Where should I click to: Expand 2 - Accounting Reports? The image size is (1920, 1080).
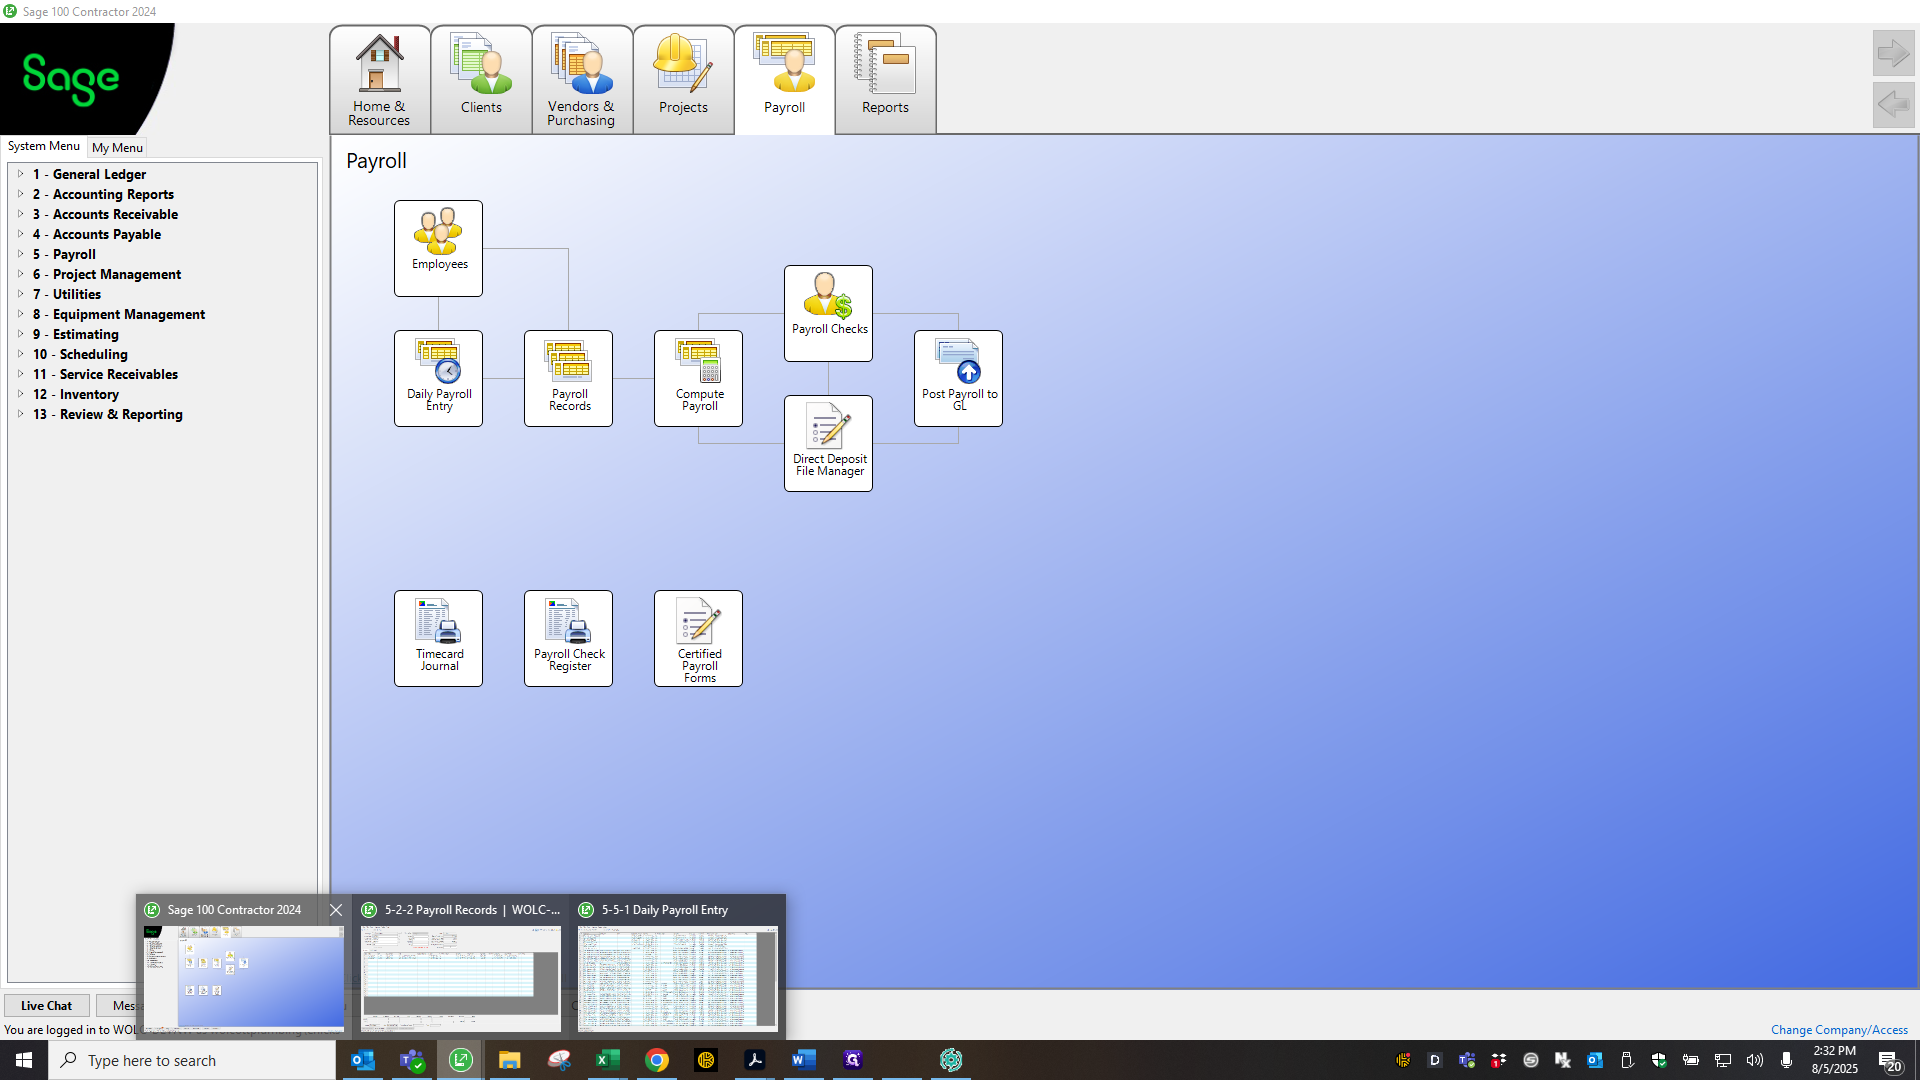pyautogui.click(x=20, y=194)
